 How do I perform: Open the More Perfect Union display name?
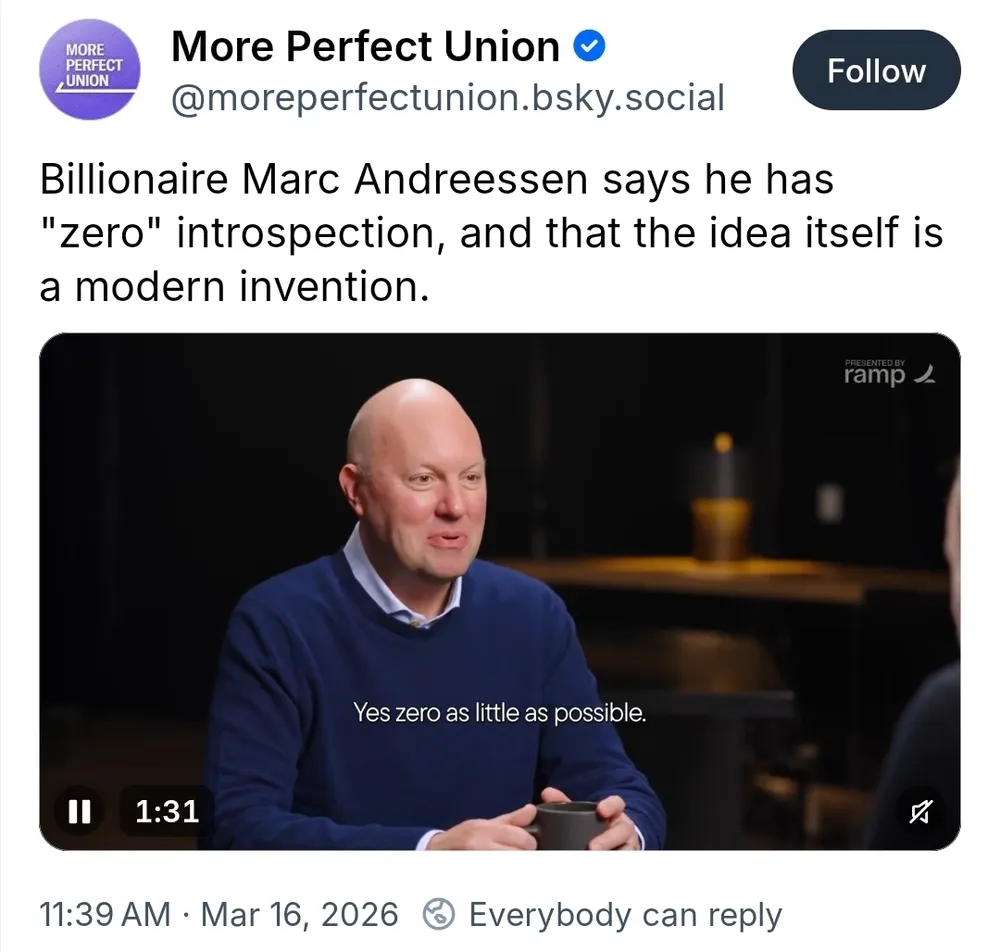tap(365, 46)
